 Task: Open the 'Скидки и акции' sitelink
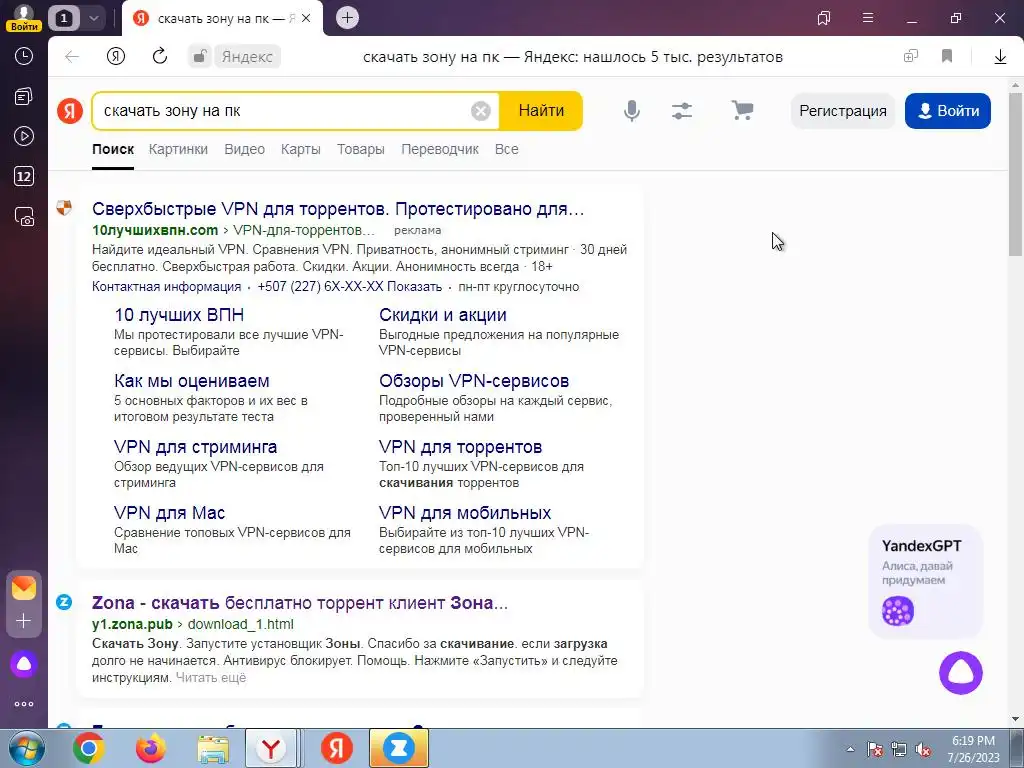[443, 315]
